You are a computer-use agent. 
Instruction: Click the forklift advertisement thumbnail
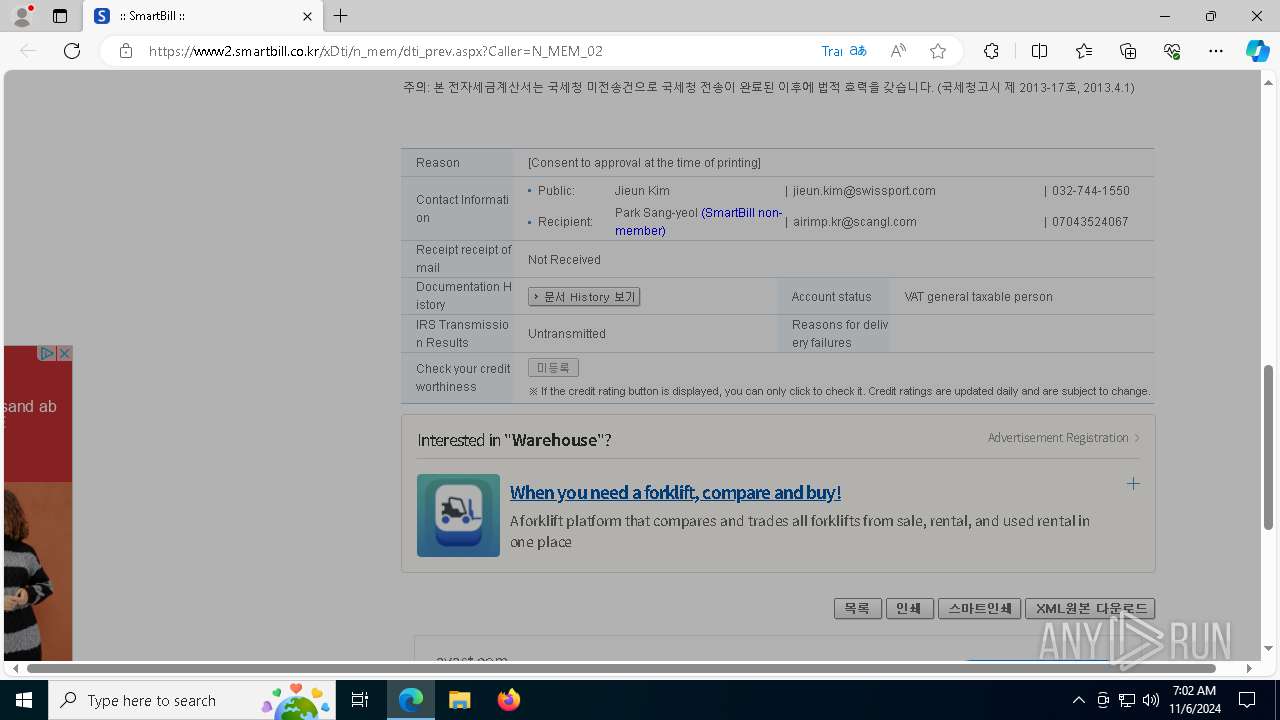(x=458, y=515)
